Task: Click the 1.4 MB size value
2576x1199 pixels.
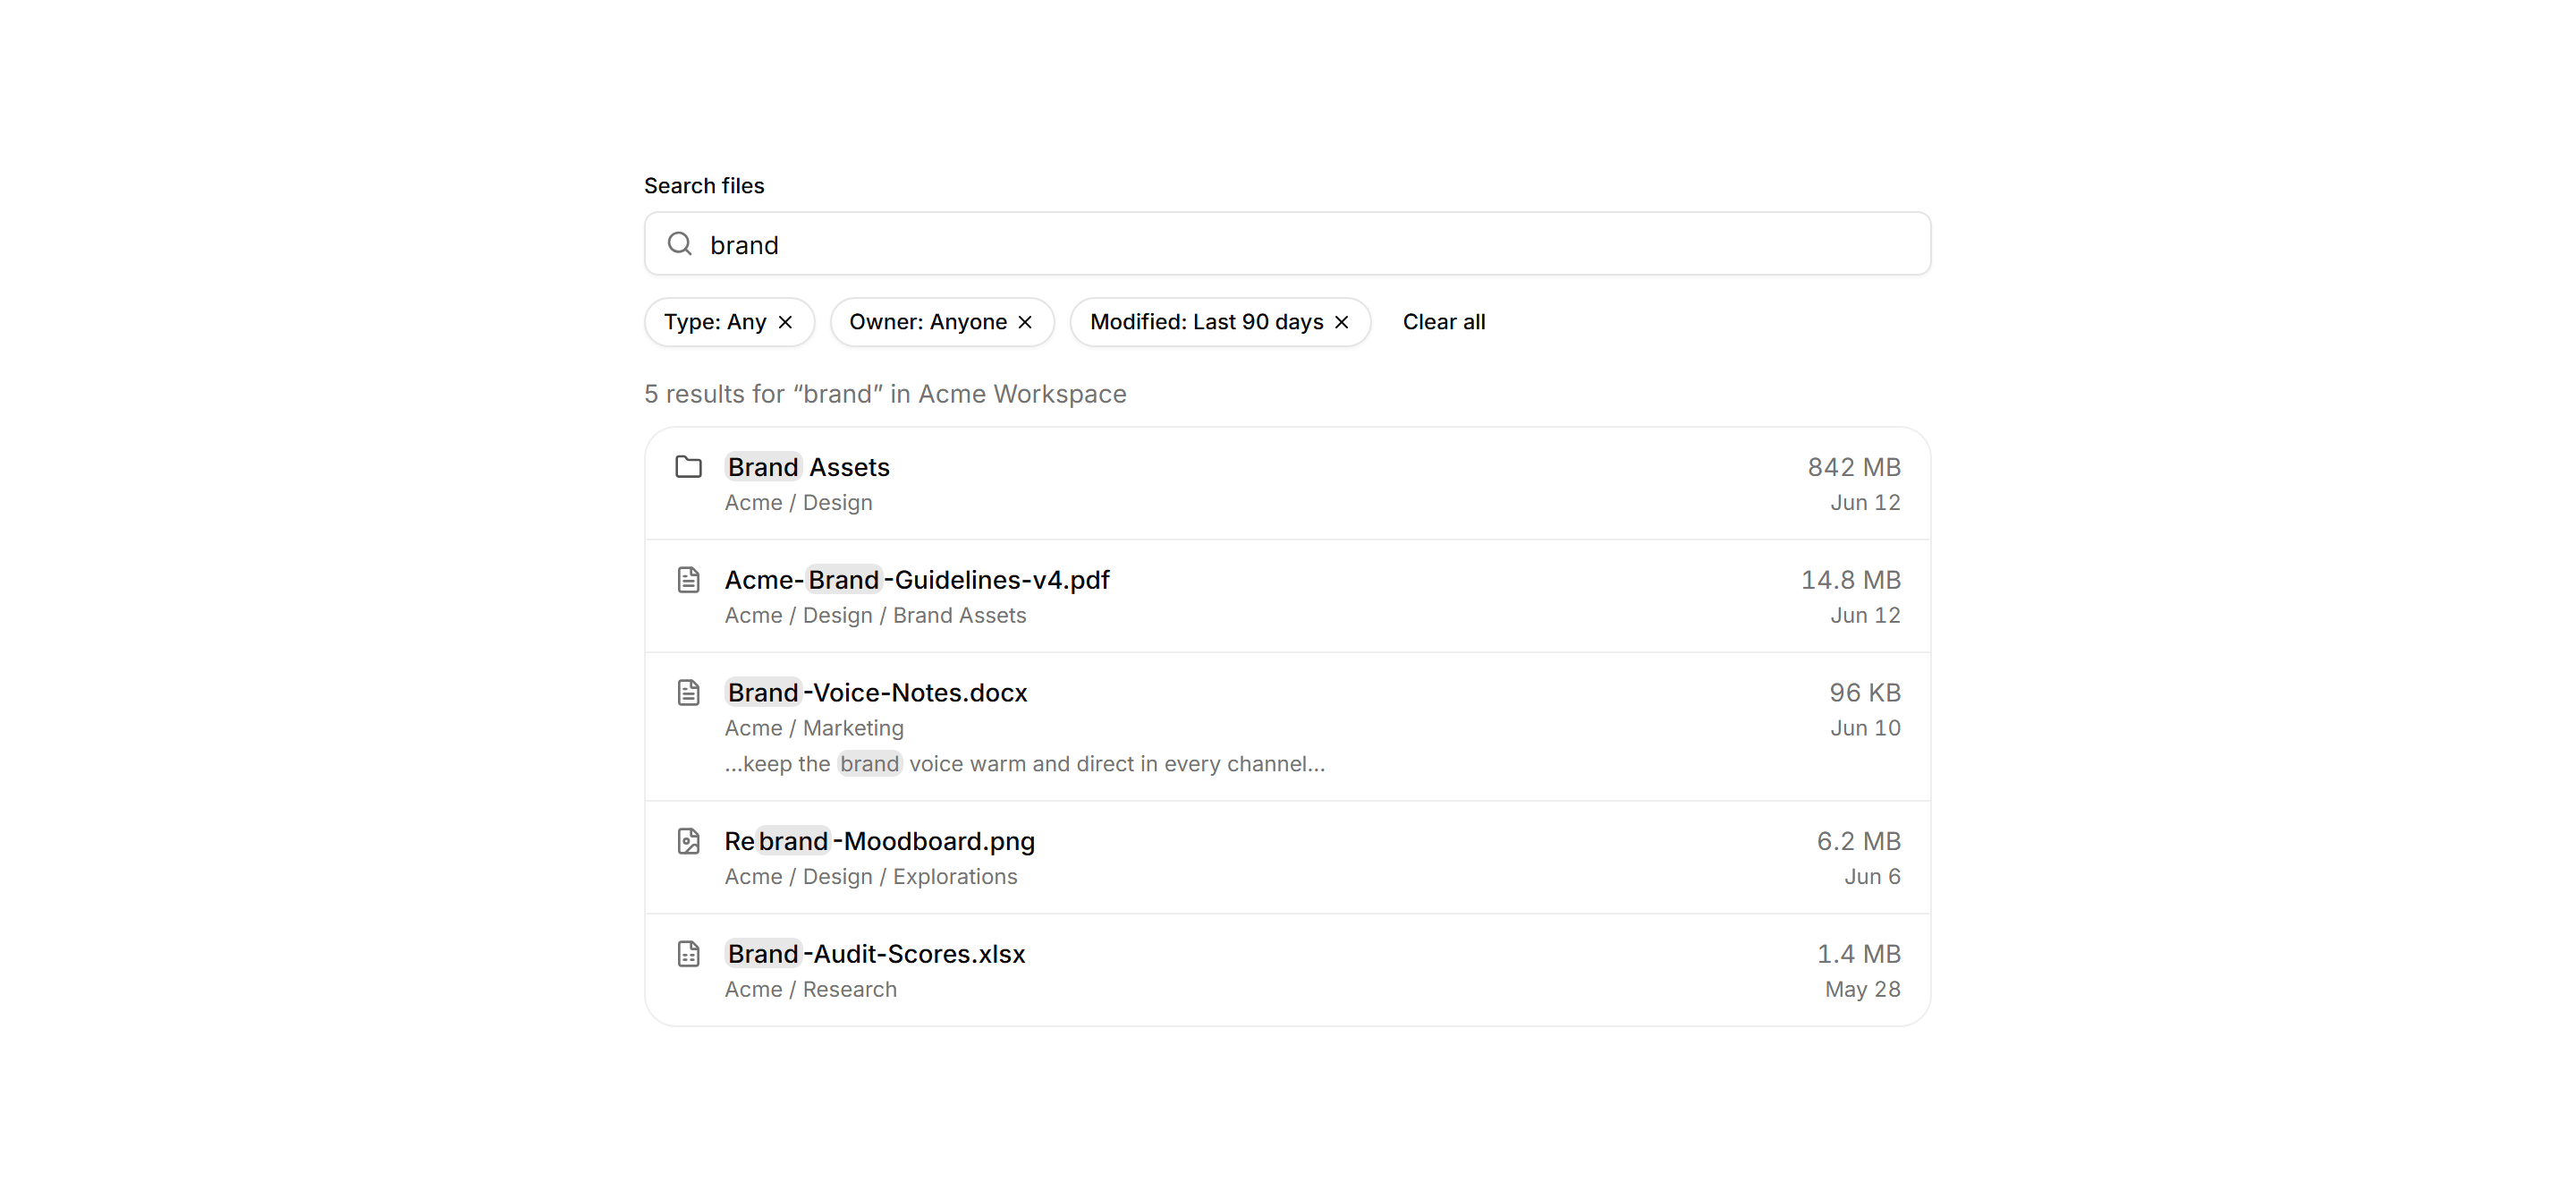Action: pyautogui.click(x=1859, y=954)
